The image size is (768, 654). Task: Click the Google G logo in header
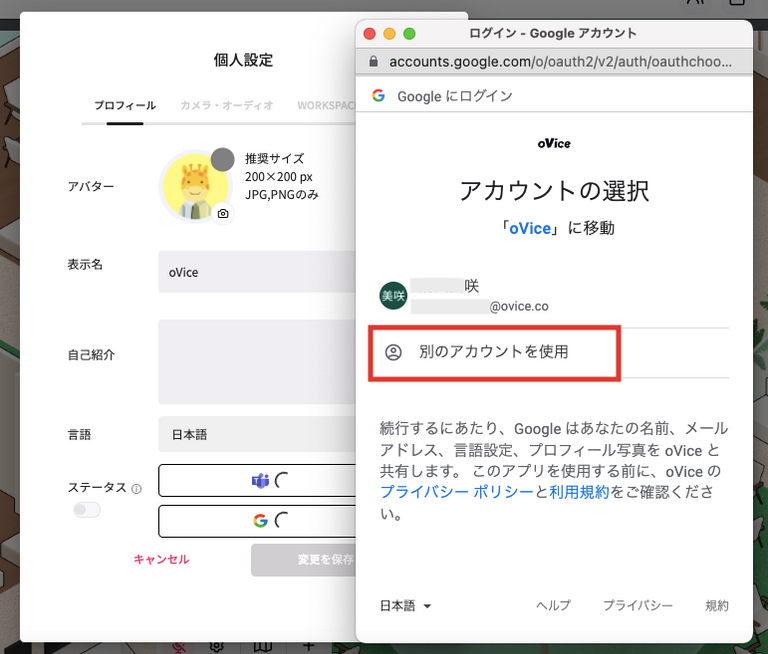(x=378, y=96)
